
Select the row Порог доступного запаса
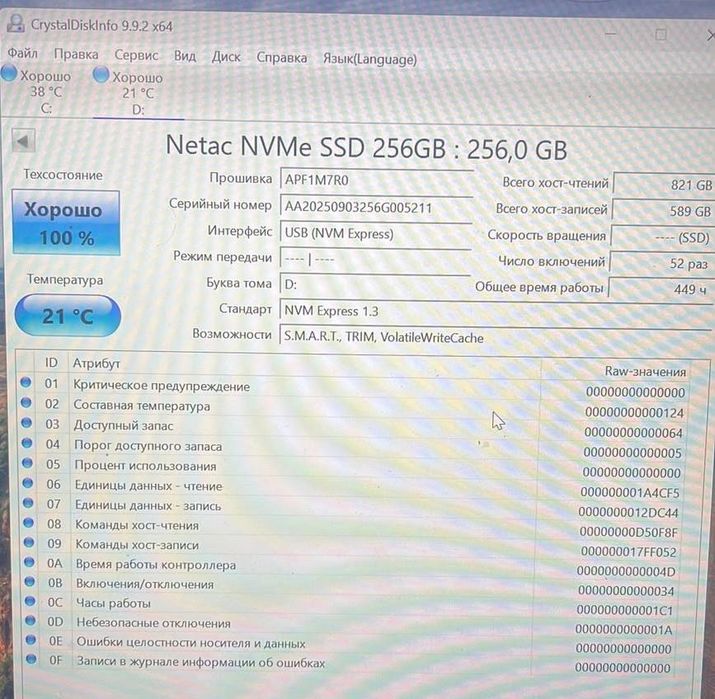coord(353,447)
